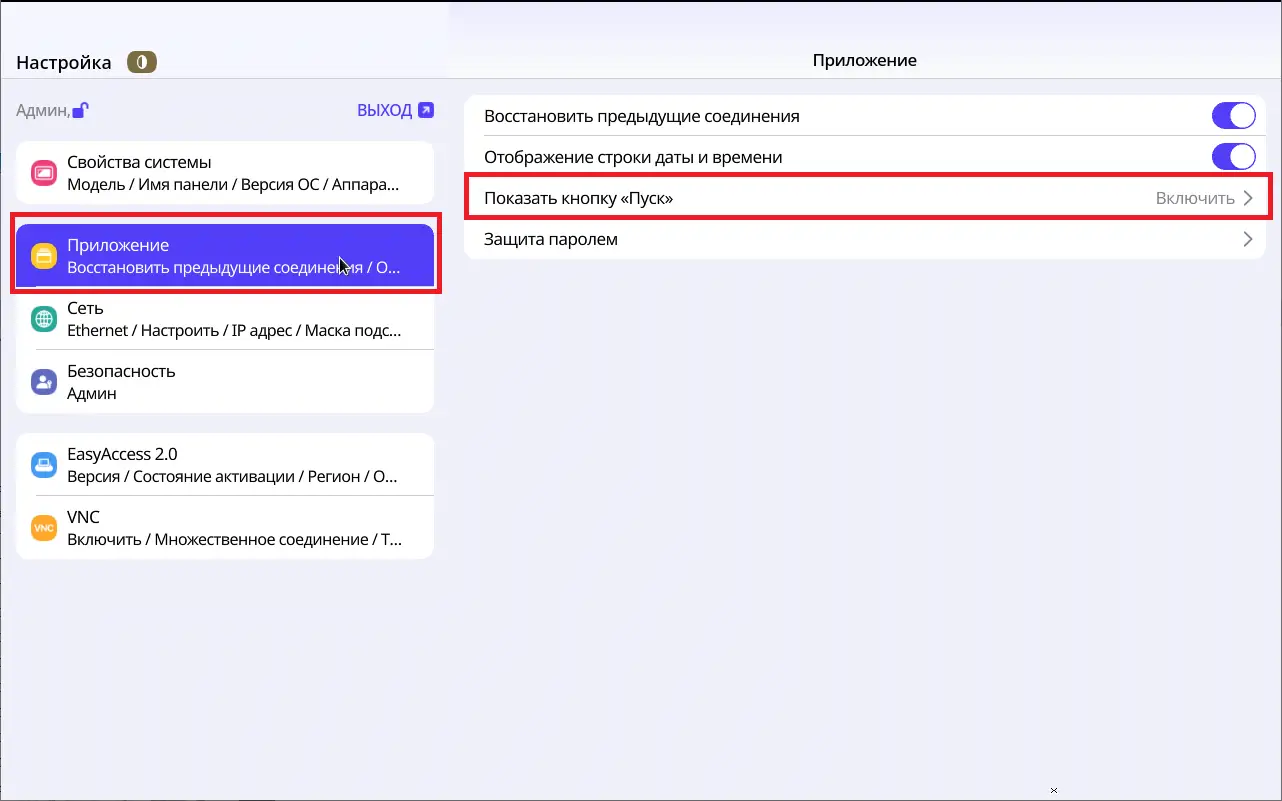Screen dimensions: 1282x801
Task: Click the unlocked padlock icon near Админ
Action: tap(80, 110)
